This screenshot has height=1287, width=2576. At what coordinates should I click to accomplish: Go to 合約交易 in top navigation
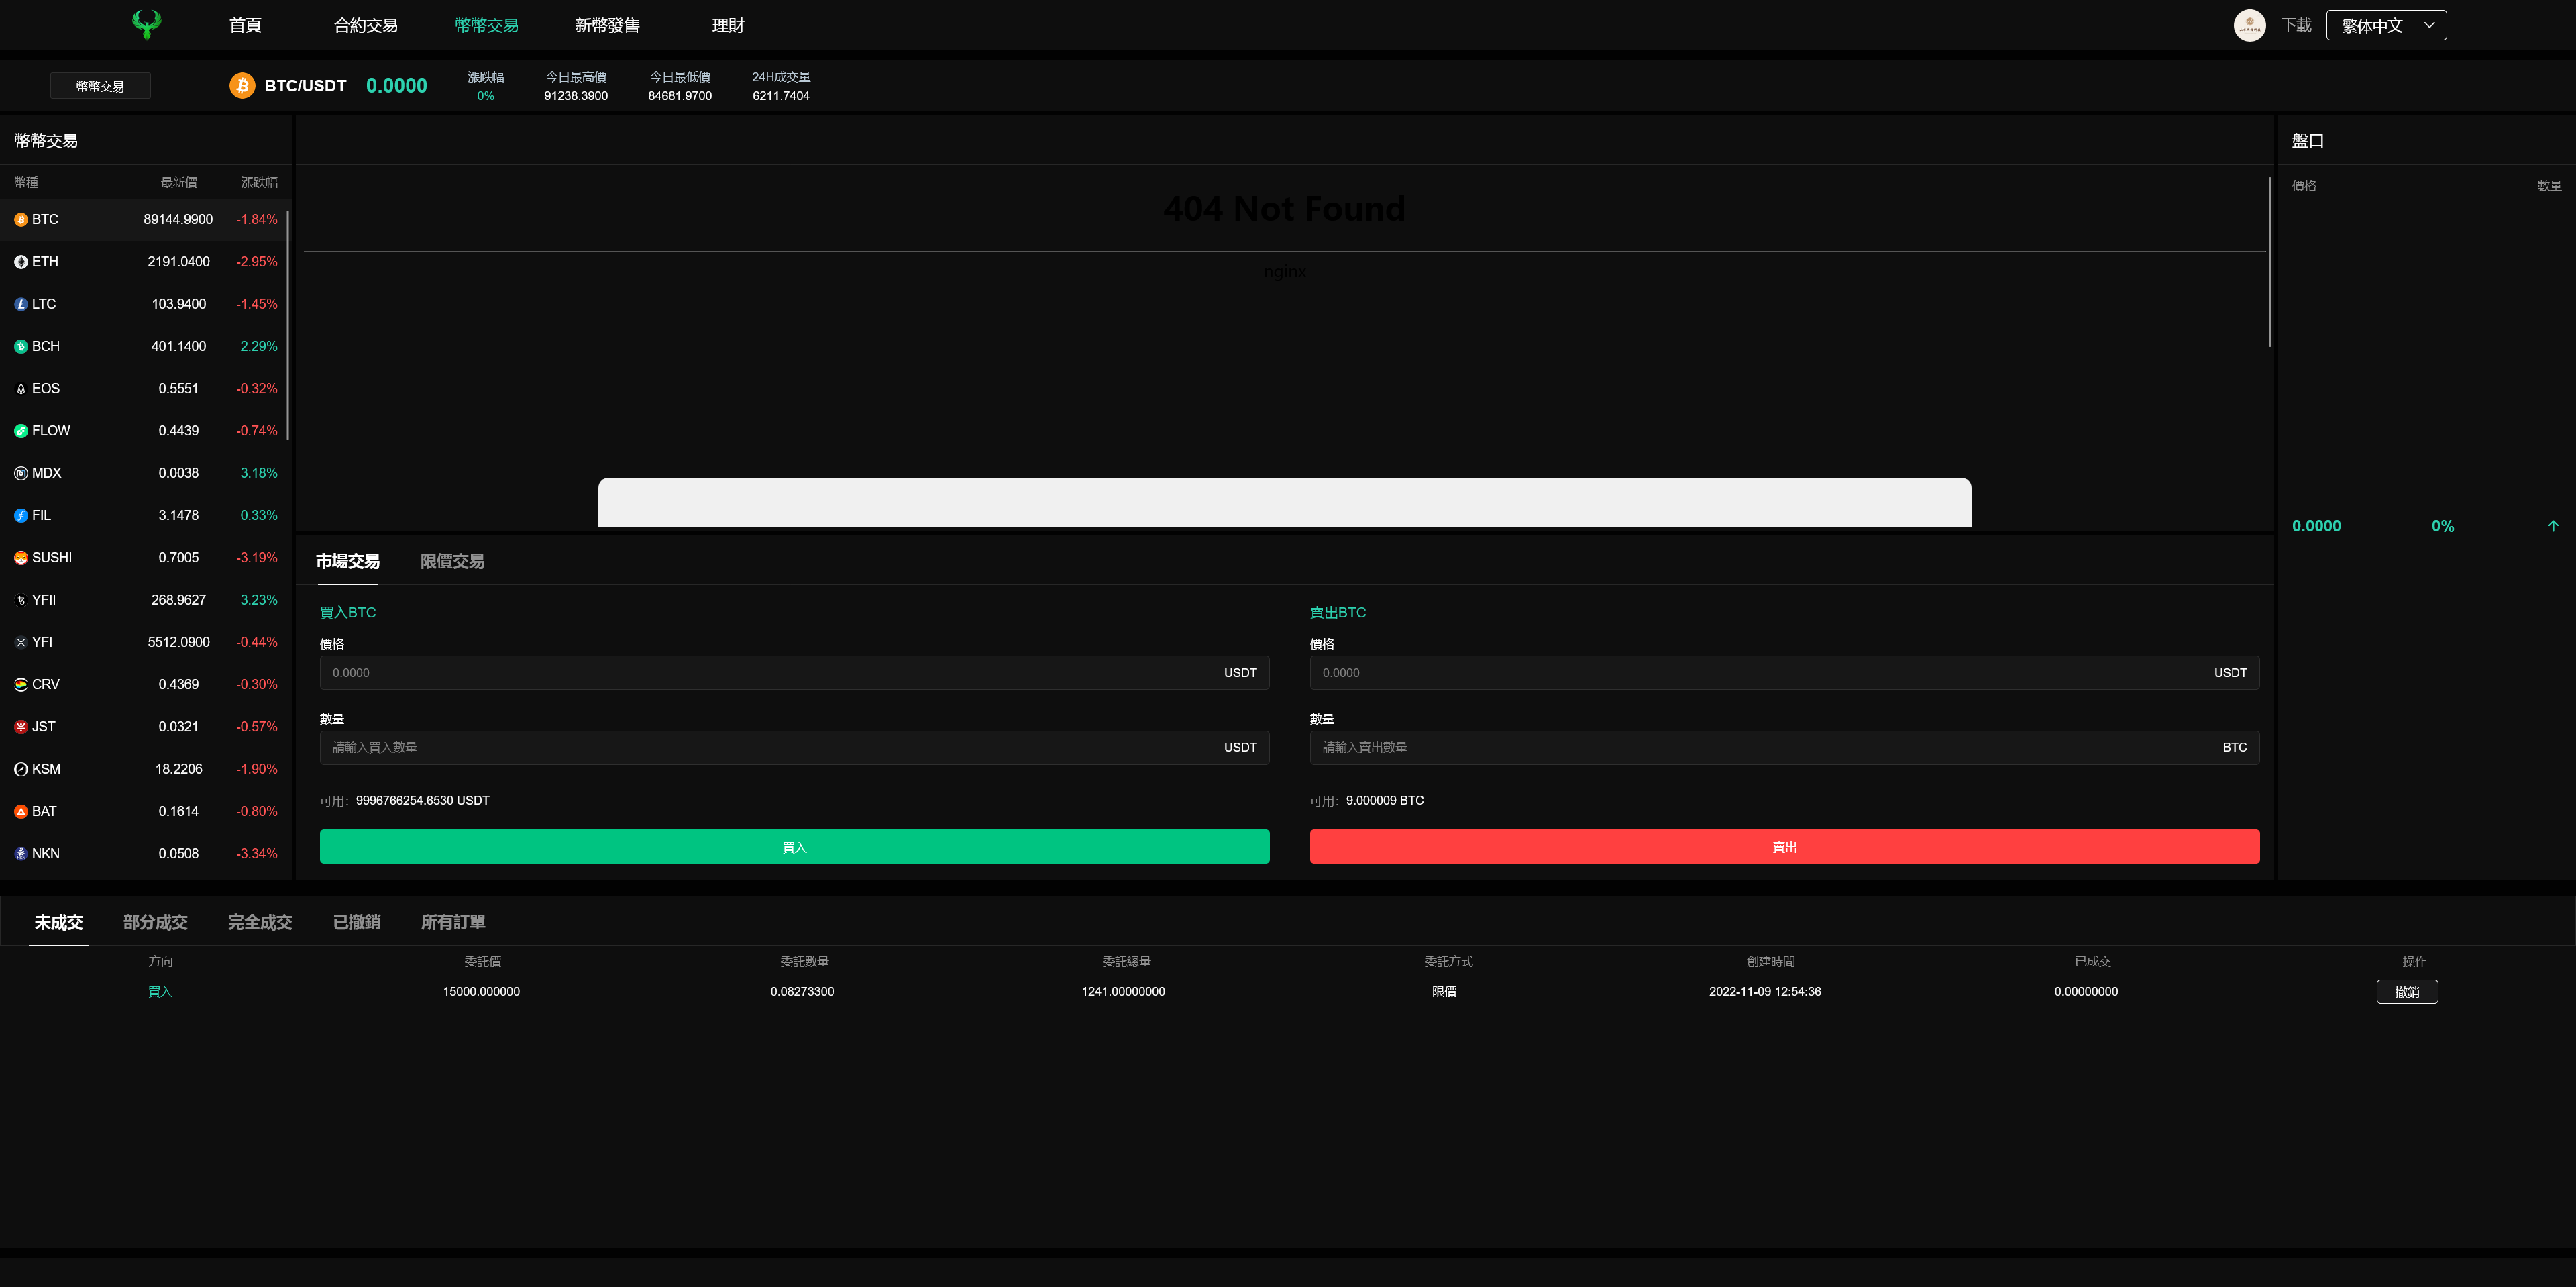point(365,25)
